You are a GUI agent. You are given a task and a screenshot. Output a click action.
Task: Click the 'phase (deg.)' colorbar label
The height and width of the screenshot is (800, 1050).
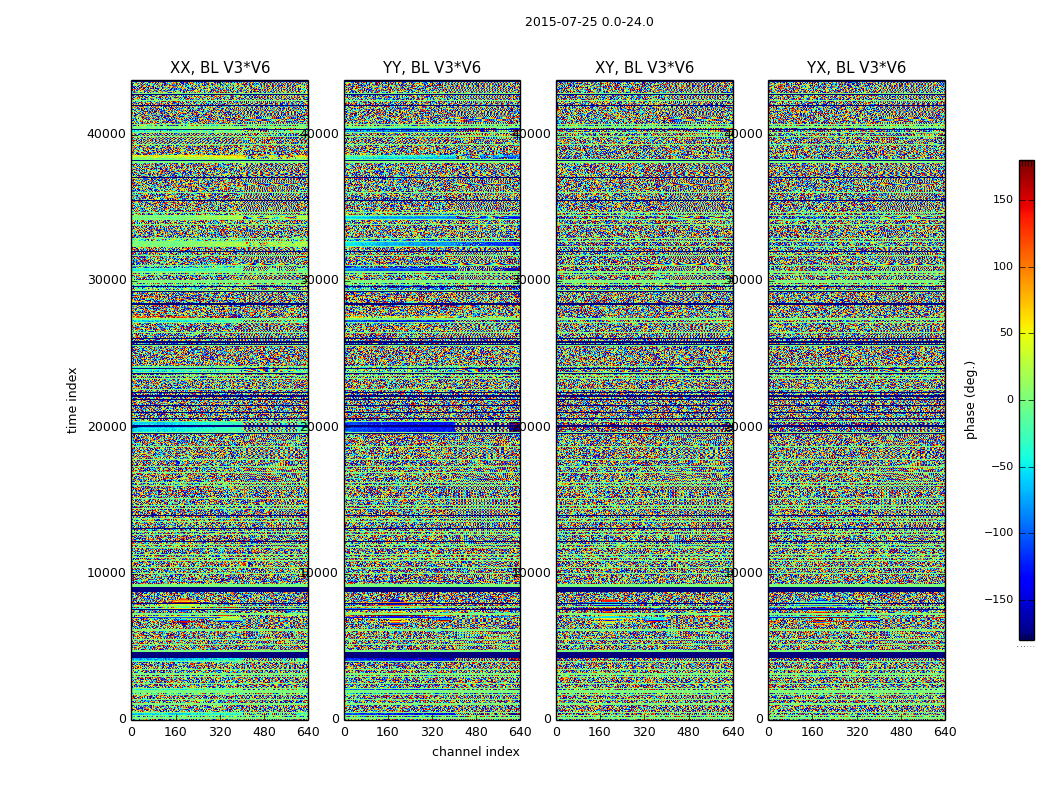970,400
